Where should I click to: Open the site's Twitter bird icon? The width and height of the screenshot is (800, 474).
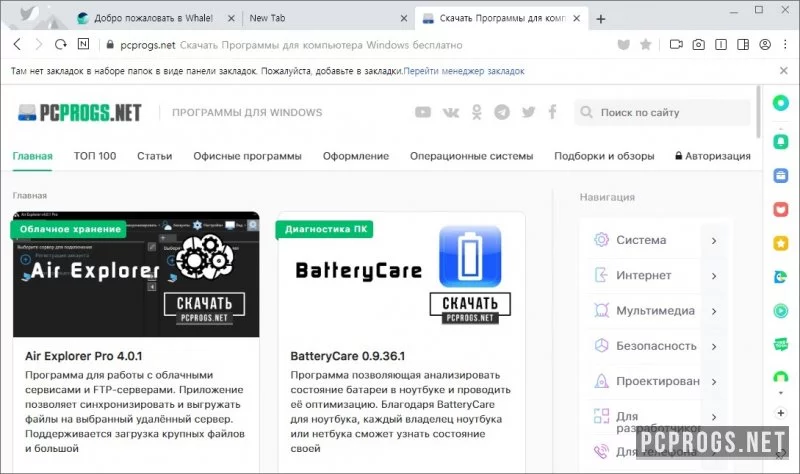(x=529, y=112)
